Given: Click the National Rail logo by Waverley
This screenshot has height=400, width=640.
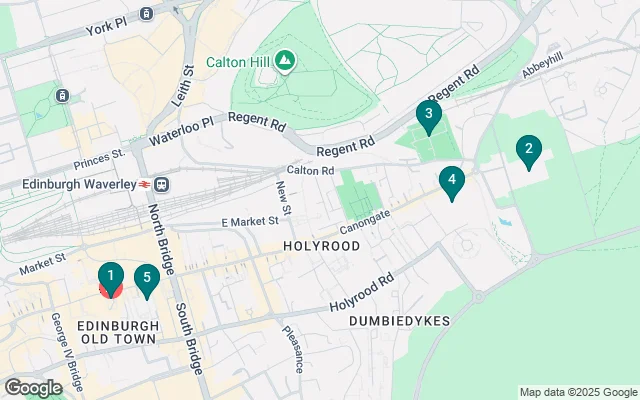Looking at the screenshot, I should pos(144,185).
